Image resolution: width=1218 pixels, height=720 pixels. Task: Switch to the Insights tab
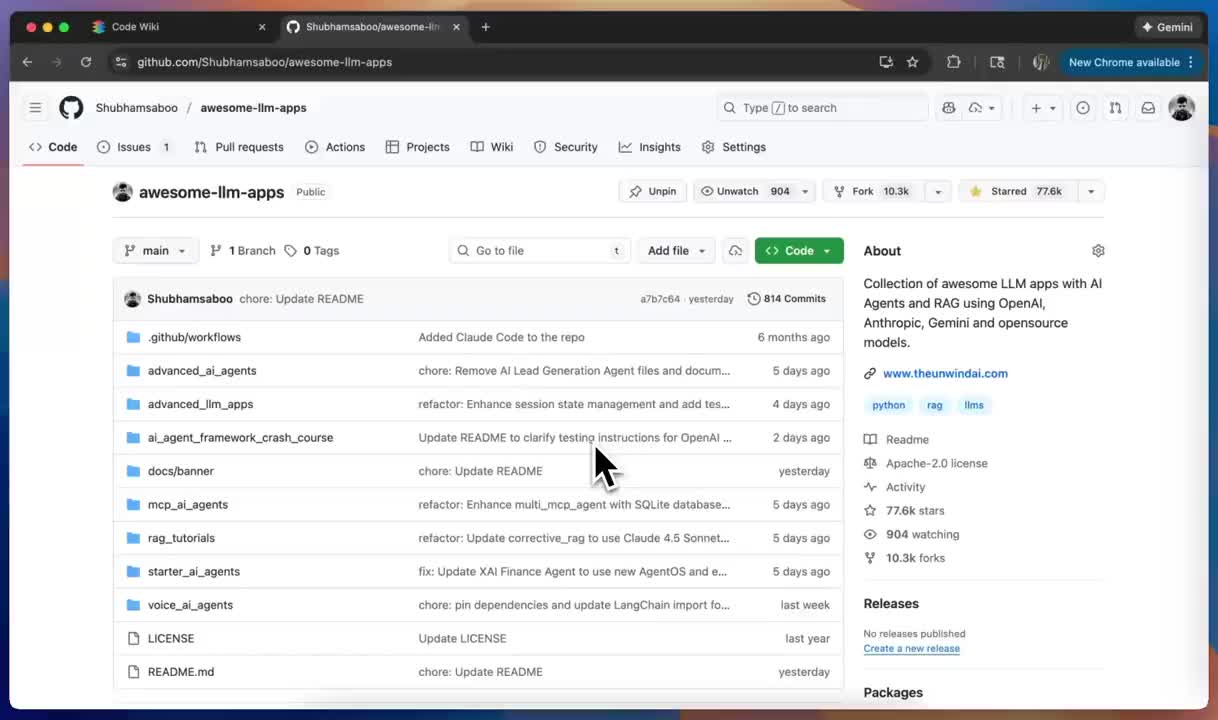tap(650, 147)
